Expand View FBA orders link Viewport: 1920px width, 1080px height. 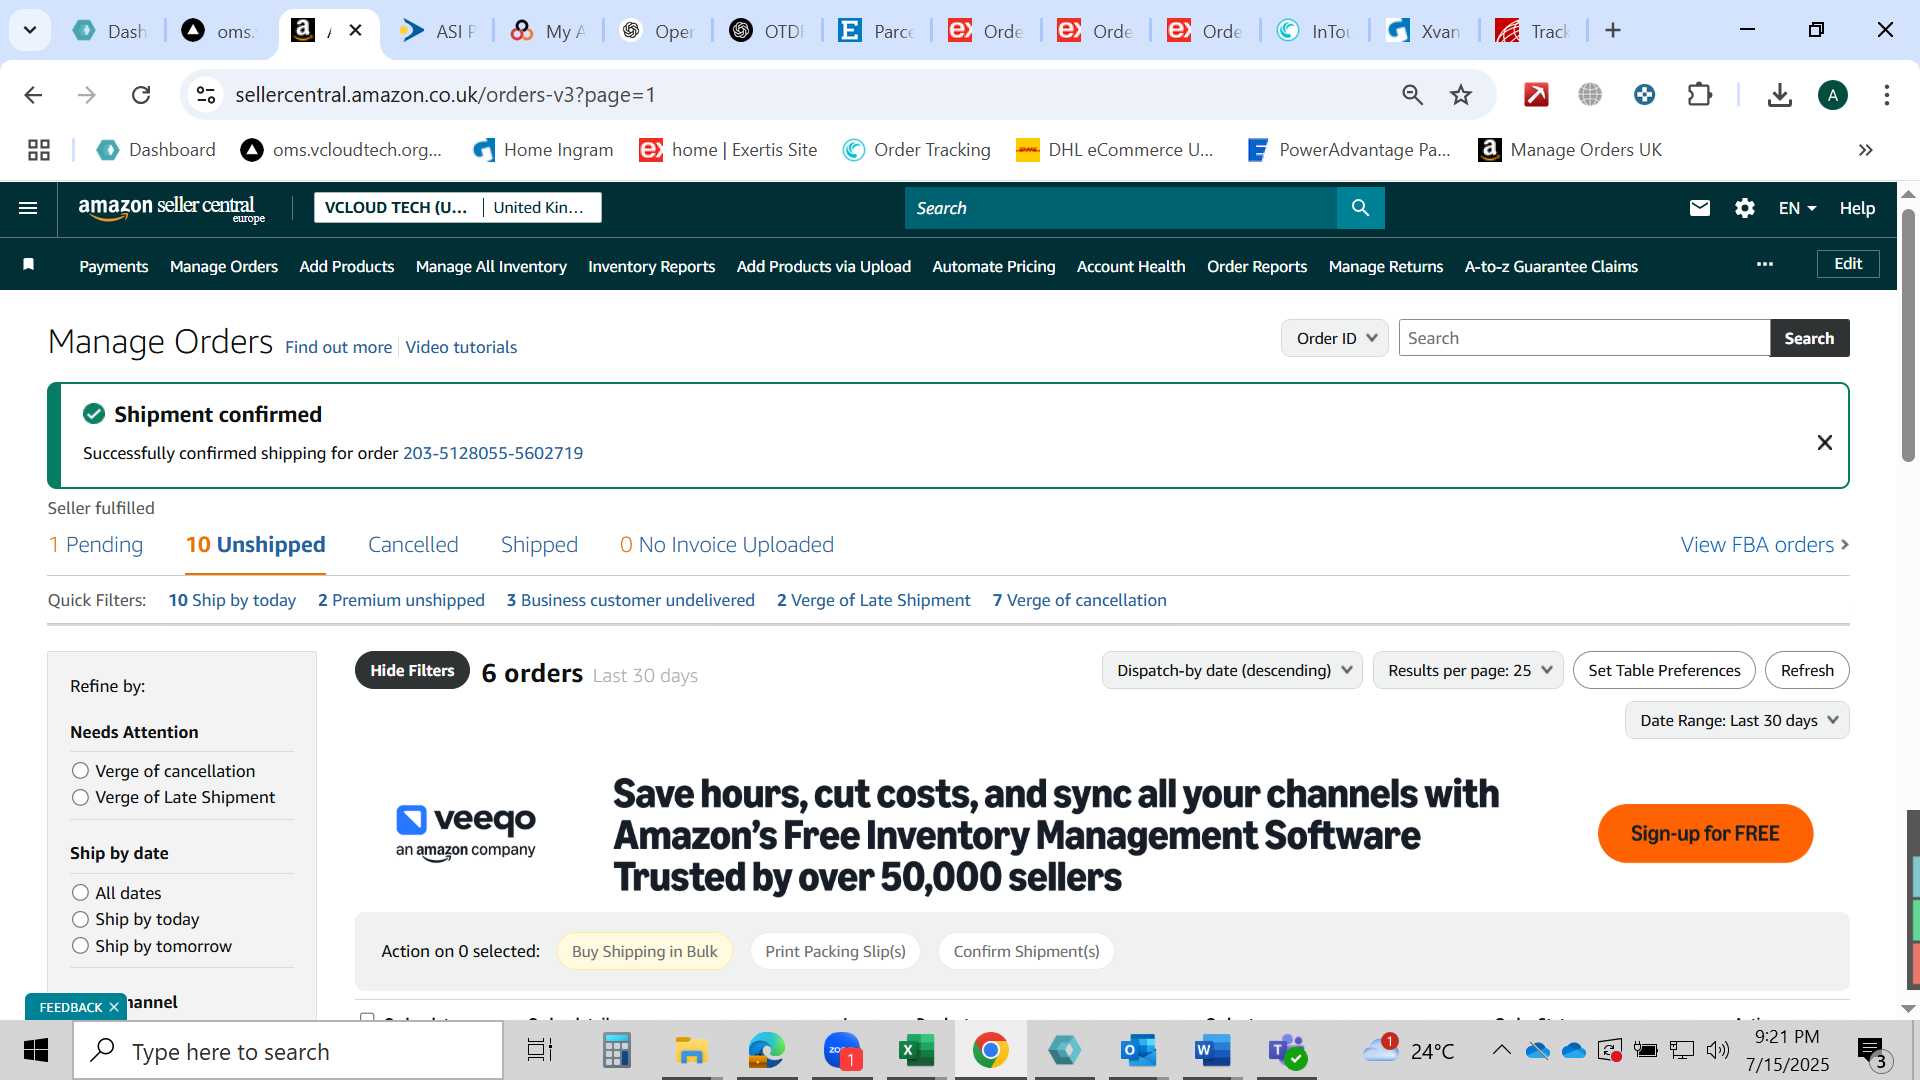(1765, 545)
